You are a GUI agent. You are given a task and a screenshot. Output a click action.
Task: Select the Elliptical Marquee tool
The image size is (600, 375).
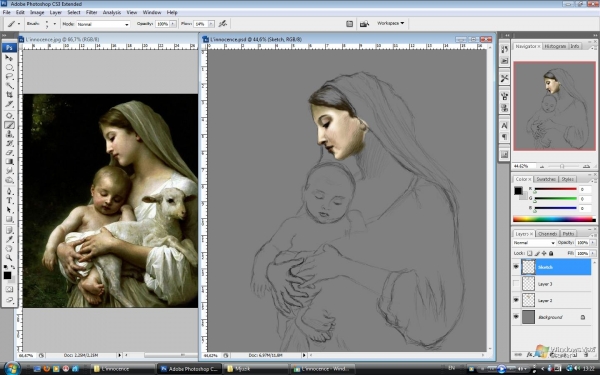pyautogui.click(x=9, y=67)
